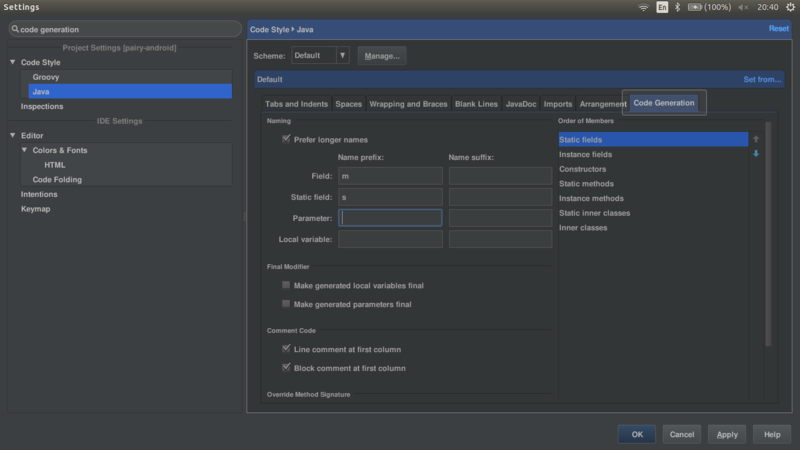Select Inner classes in member order
Image resolution: width=800 pixels, height=450 pixels.
point(653,228)
